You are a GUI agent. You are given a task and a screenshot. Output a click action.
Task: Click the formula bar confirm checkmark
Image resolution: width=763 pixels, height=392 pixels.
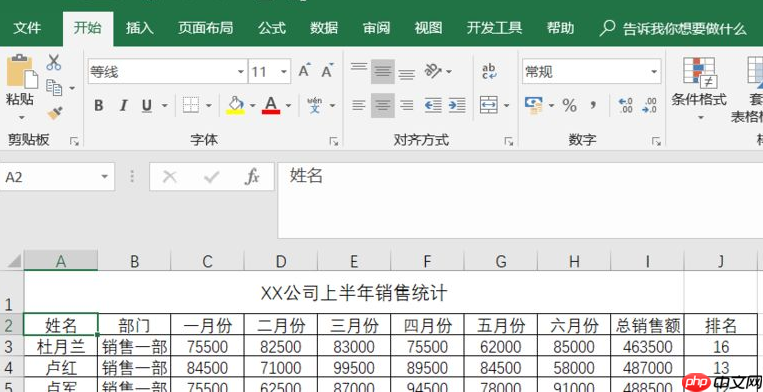pos(212,177)
